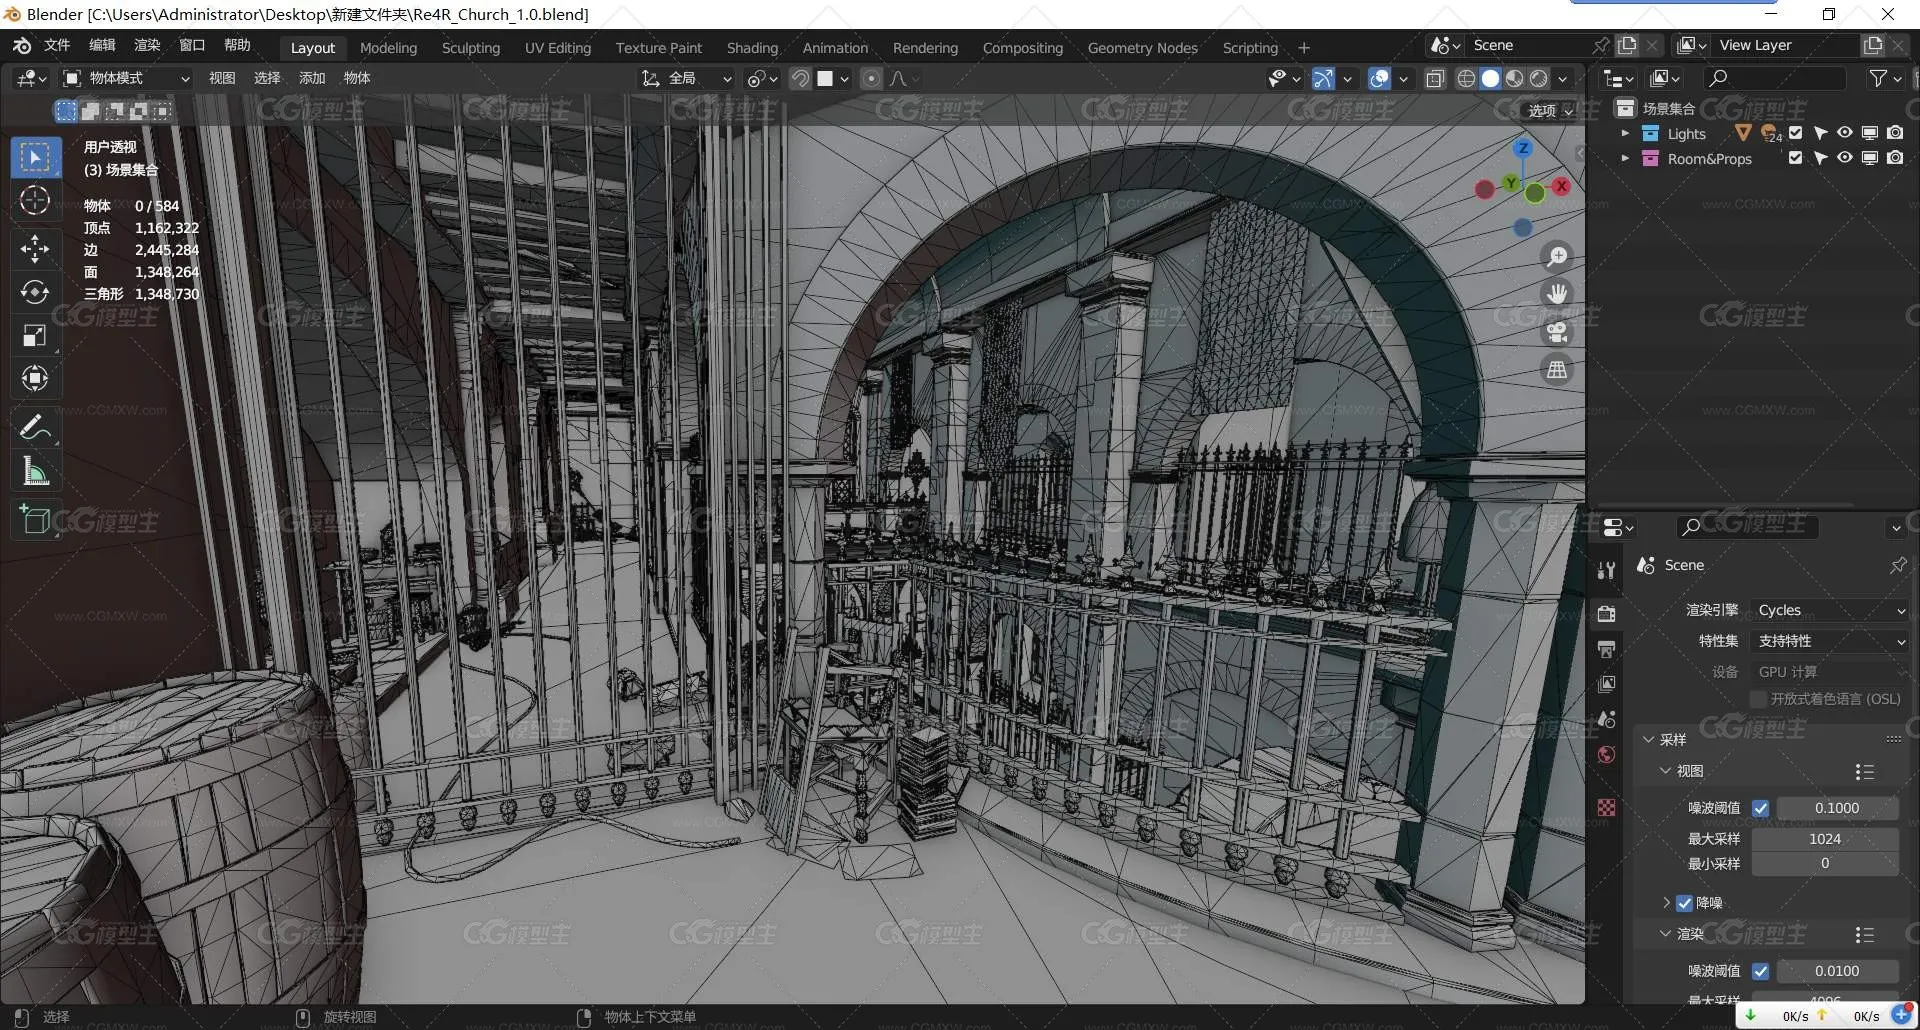
Task: Activate the 3D cursor tool
Action: pos(35,201)
